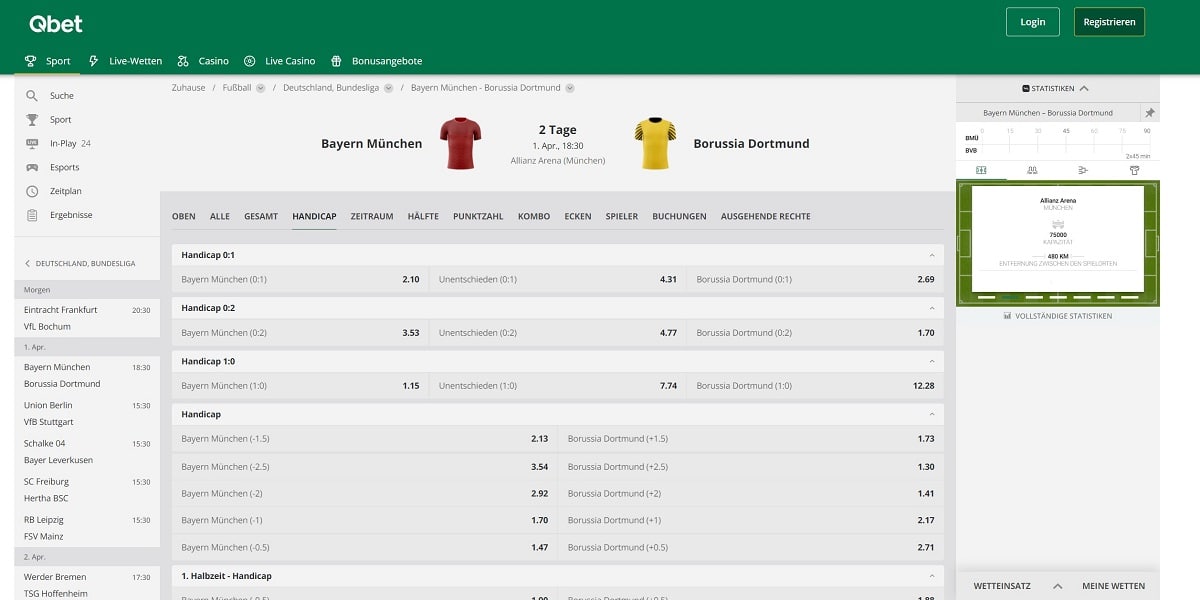
Task: Click the Esports gamepad icon
Action: pyautogui.click(x=32, y=168)
